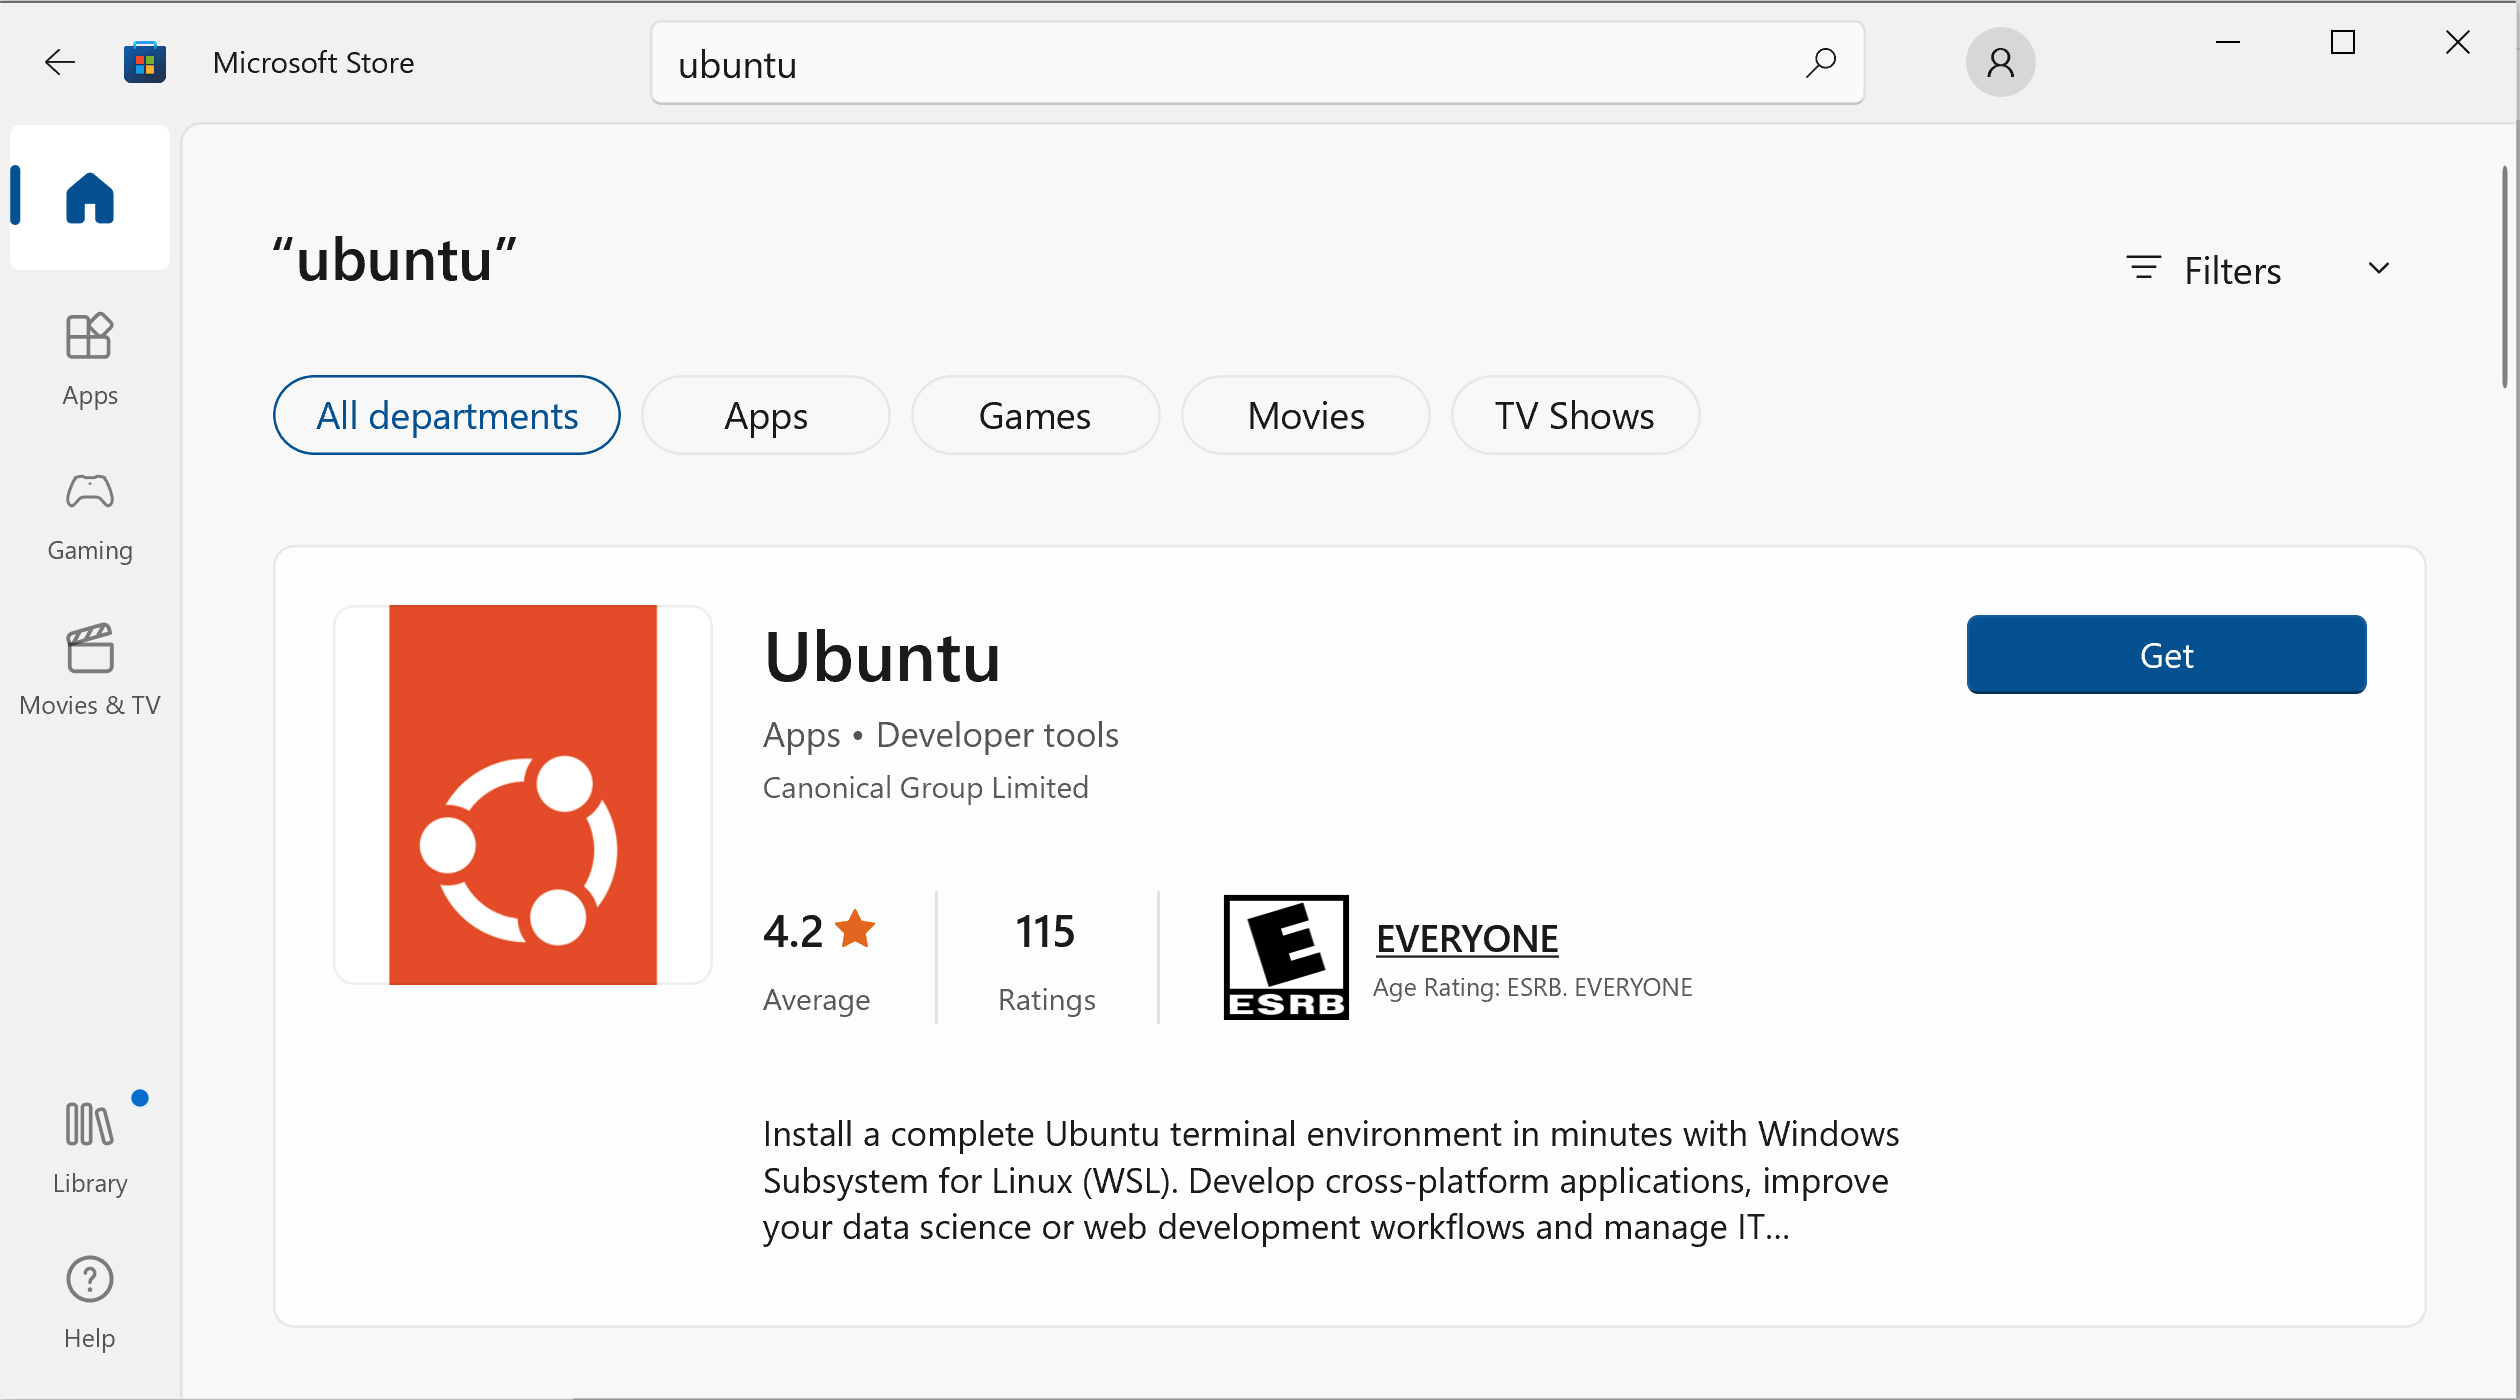Click the Filters lines icon
This screenshot has width=2520, height=1400.
point(2143,268)
